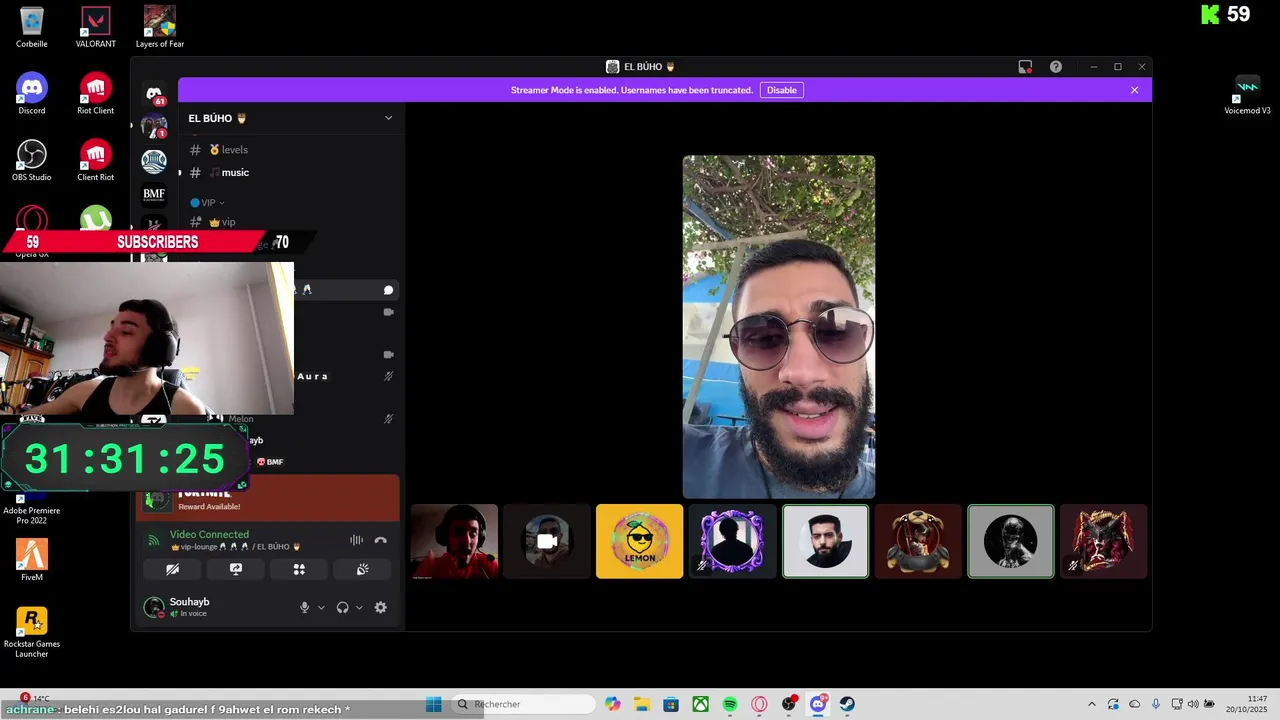Click noise suppression waveform icon
This screenshot has height=720, width=1280.
click(356, 540)
